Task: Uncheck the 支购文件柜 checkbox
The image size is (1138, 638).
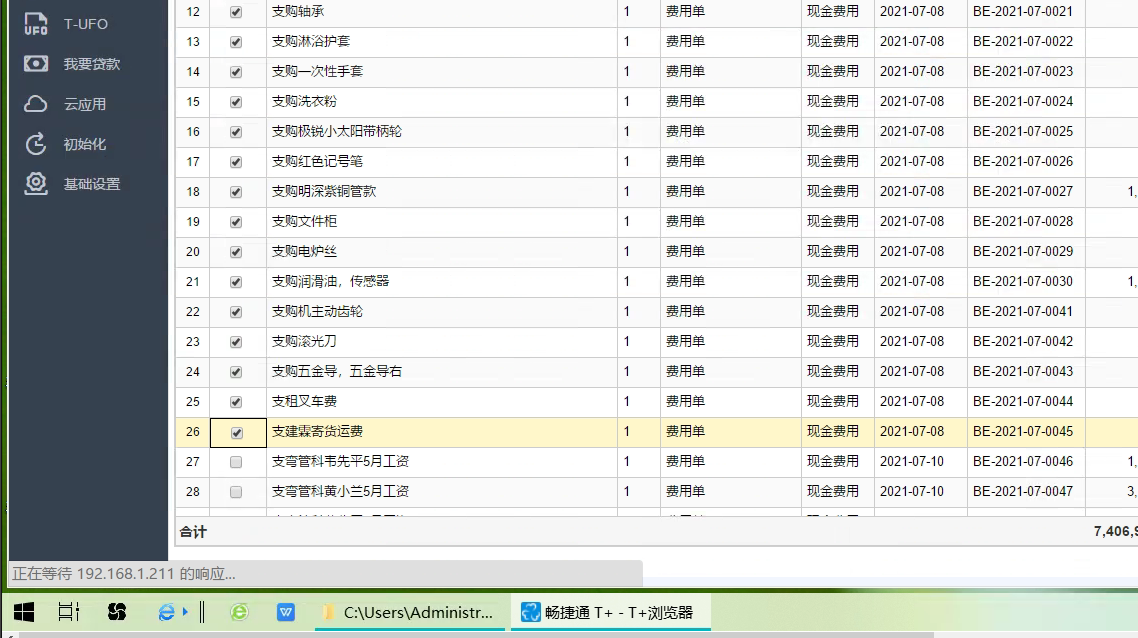Action: tap(236, 222)
